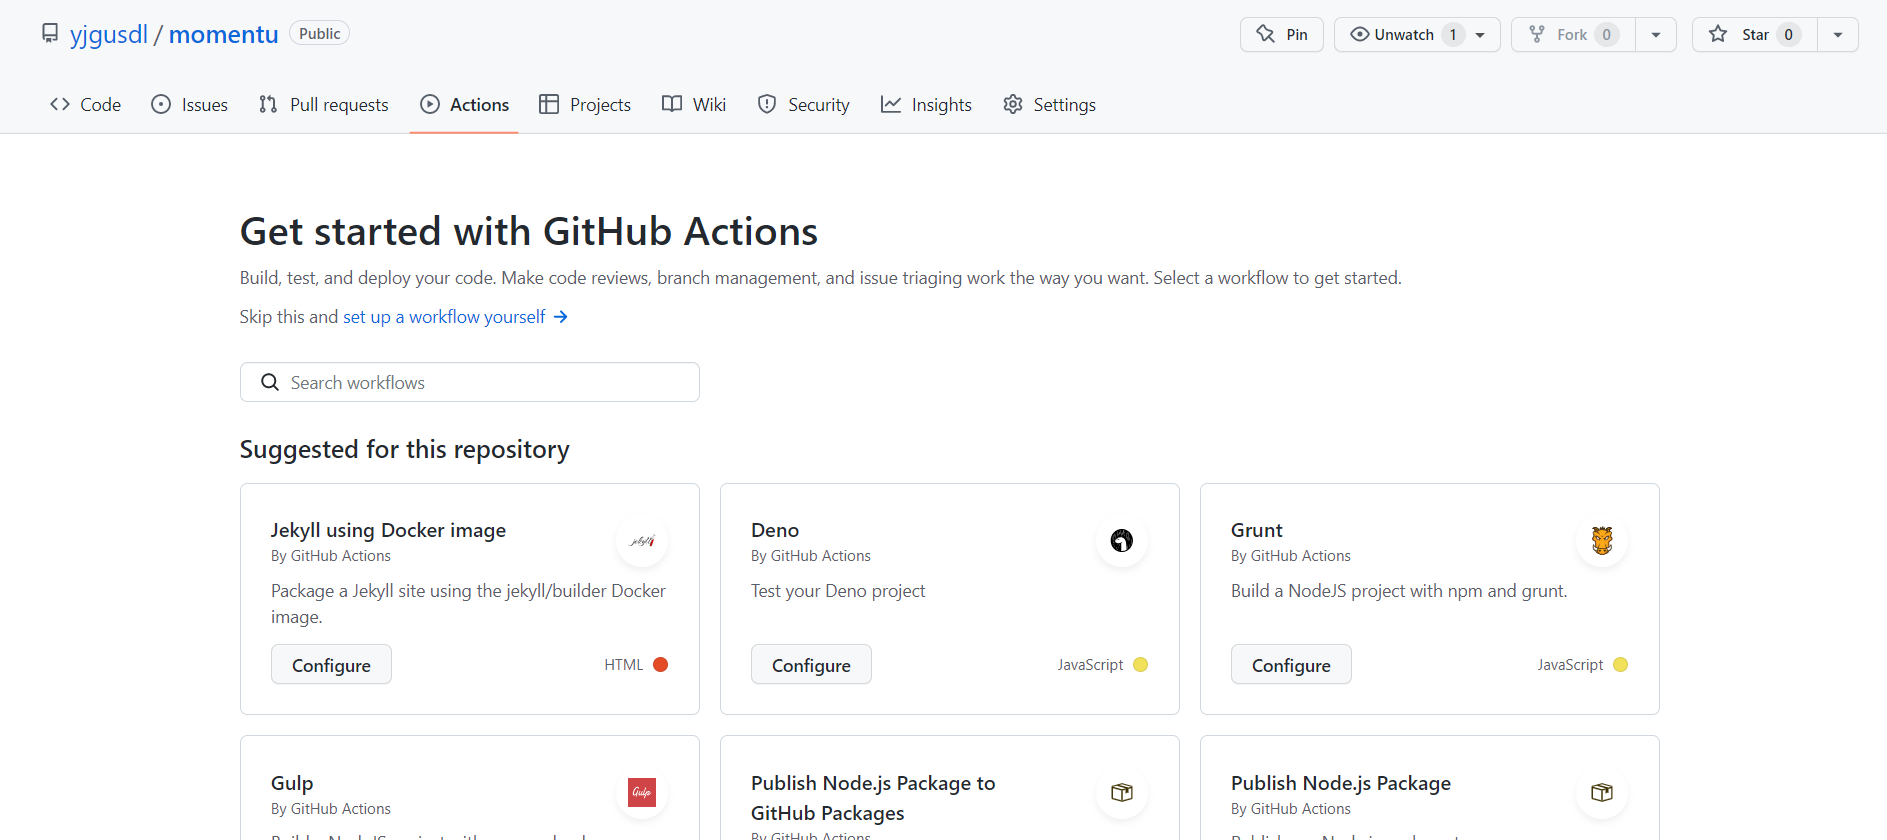Click Test your Deno project description
The height and width of the screenshot is (840, 1887).
point(838,591)
